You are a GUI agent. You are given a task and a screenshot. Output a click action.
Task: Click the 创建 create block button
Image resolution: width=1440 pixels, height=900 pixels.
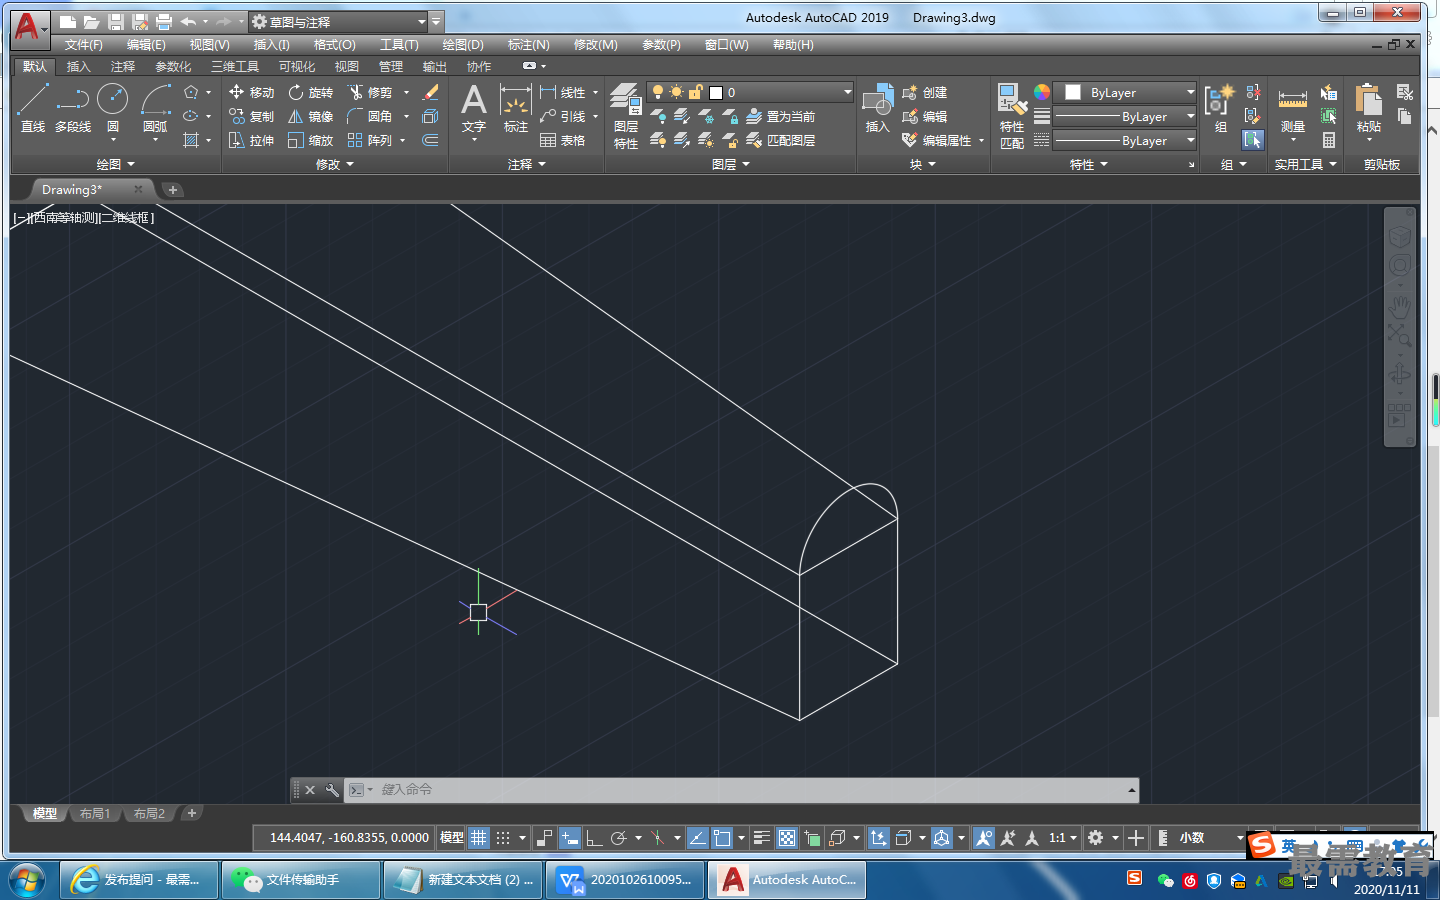coord(925,92)
